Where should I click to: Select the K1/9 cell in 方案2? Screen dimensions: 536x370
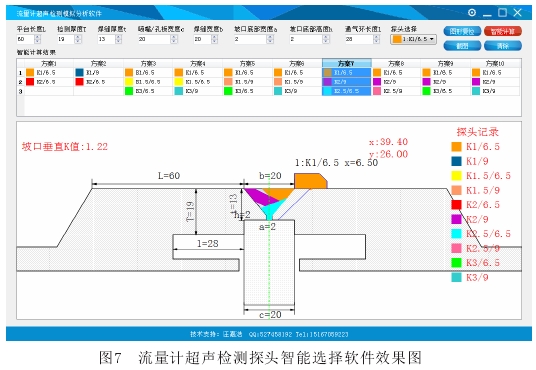(x=98, y=72)
